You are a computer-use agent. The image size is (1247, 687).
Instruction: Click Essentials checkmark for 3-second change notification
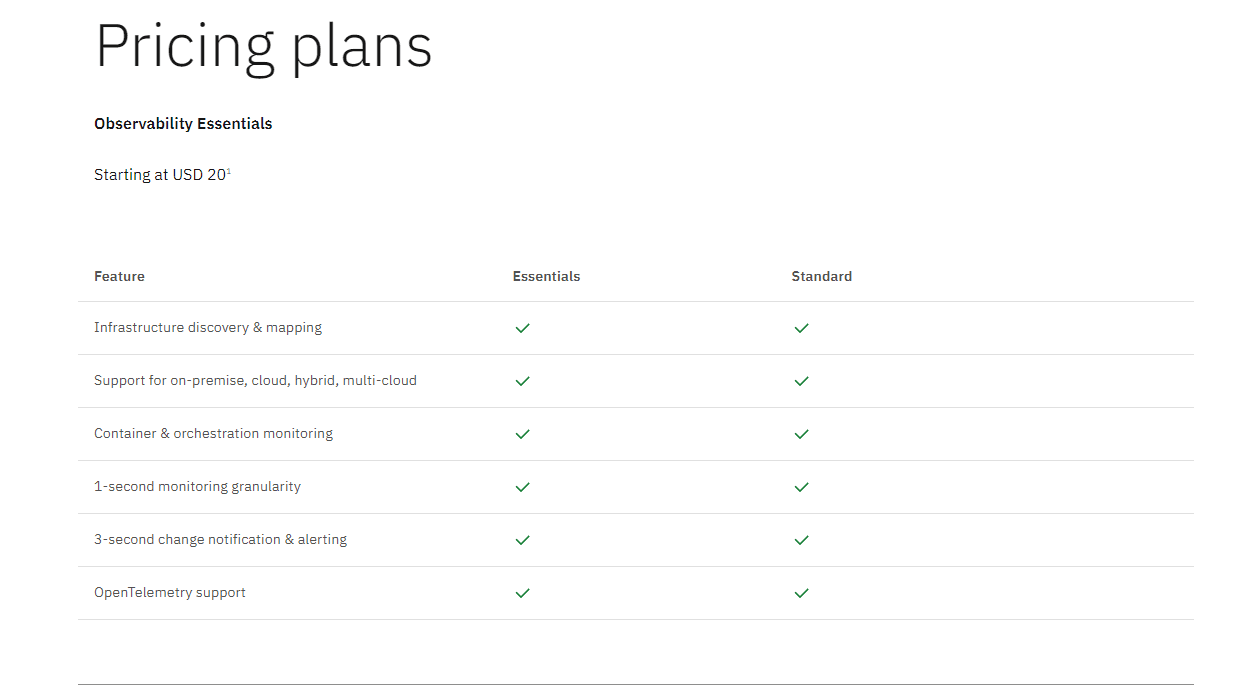coord(522,540)
